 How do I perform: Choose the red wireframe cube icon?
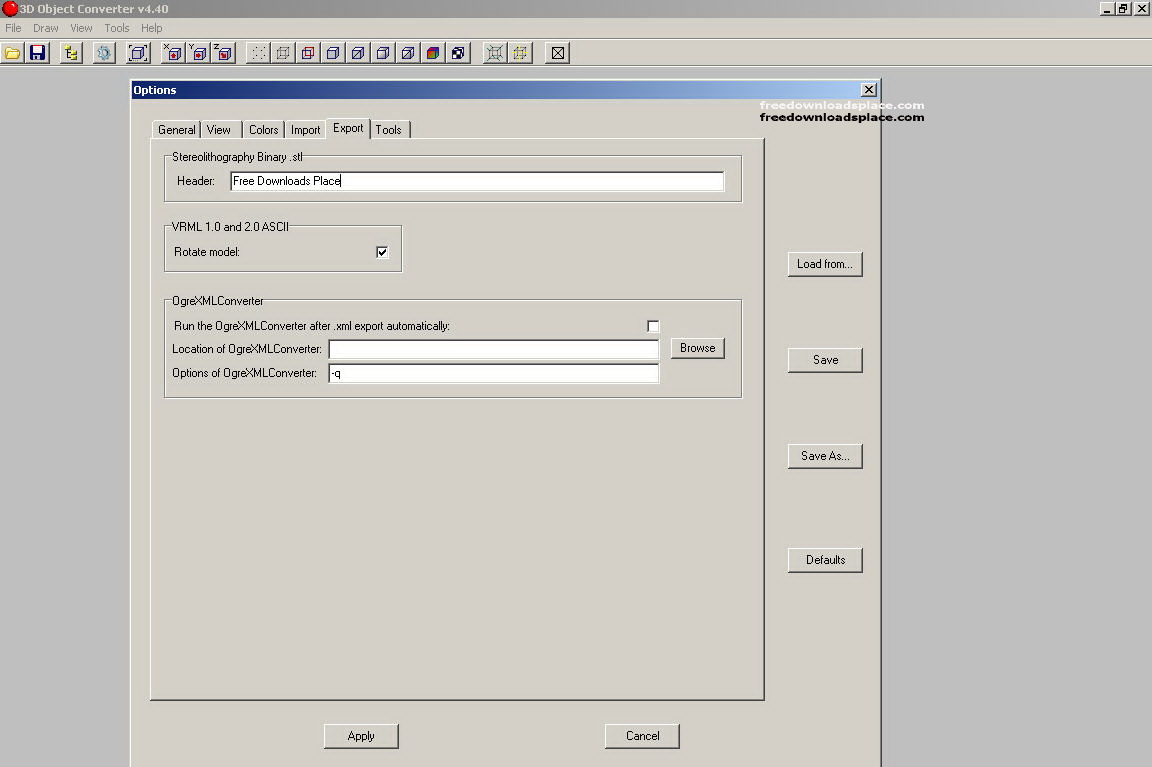pos(308,53)
